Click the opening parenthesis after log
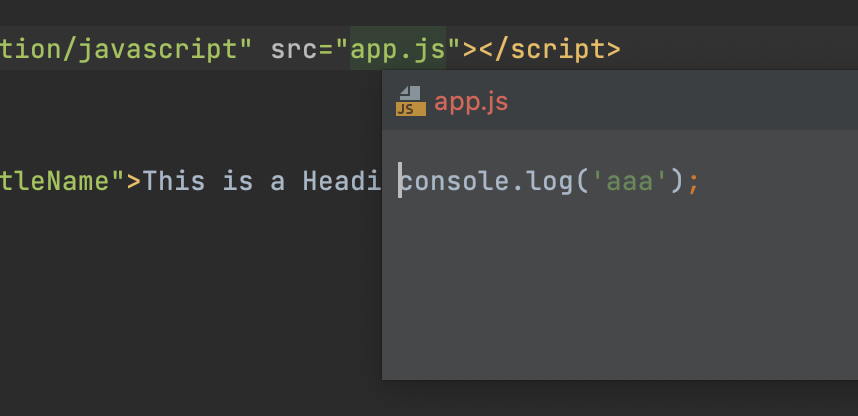858x416 pixels. [x=582, y=182]
